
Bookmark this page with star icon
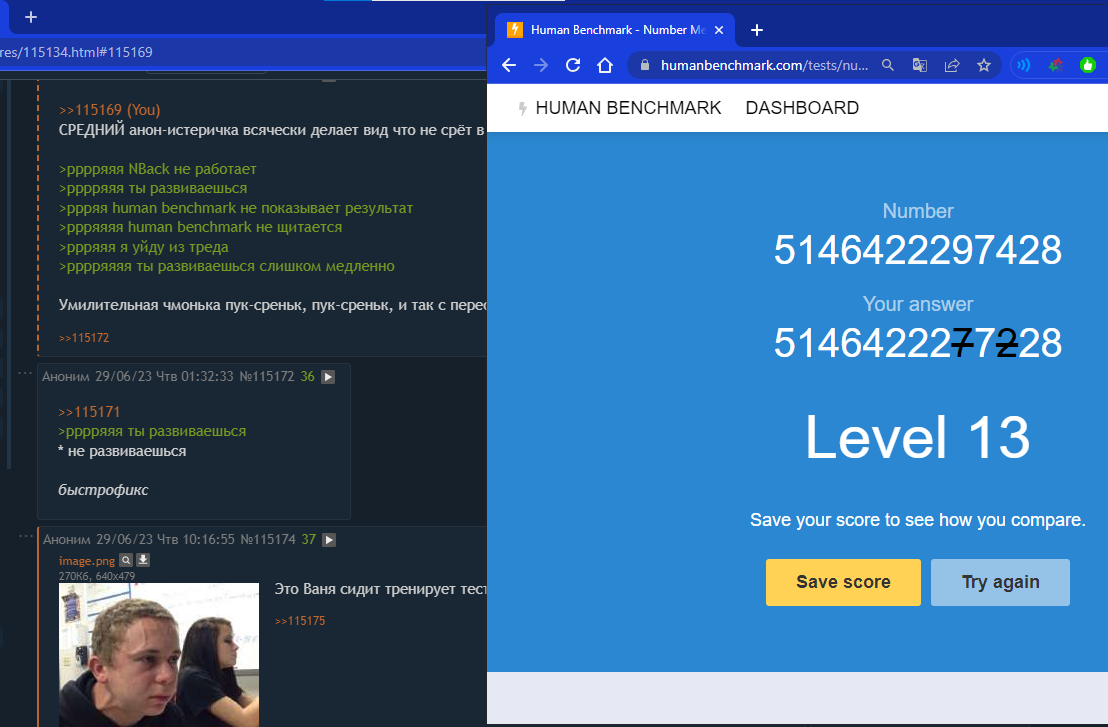[x=984, y=65]
